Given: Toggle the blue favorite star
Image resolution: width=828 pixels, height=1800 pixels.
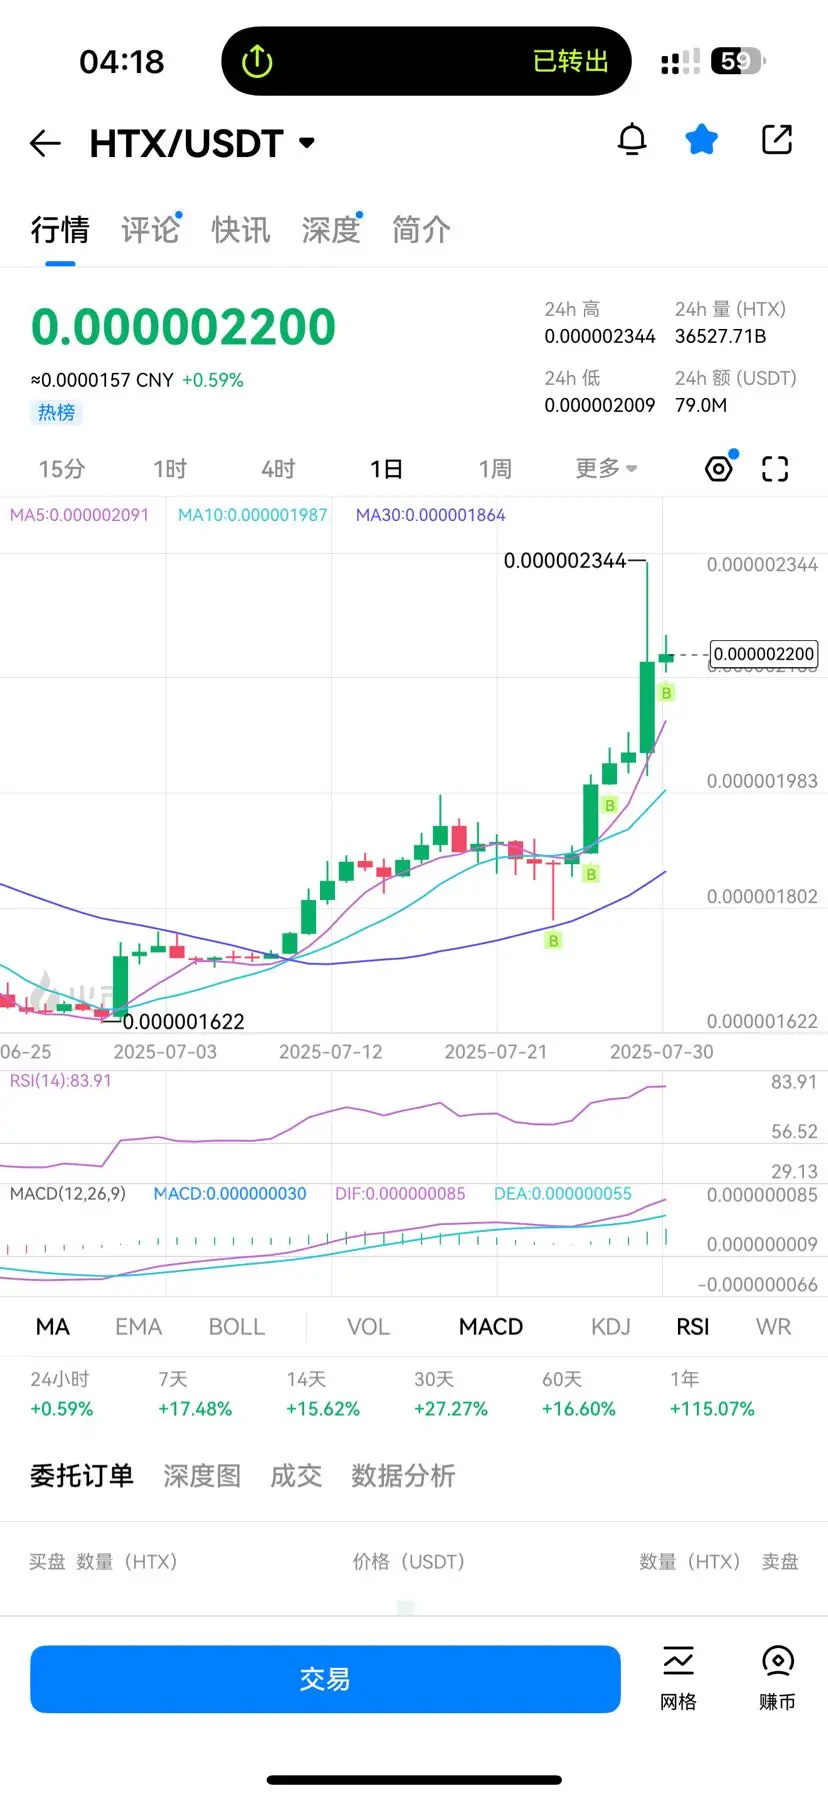Looking at the screenshot, I should tap(702, 140).
